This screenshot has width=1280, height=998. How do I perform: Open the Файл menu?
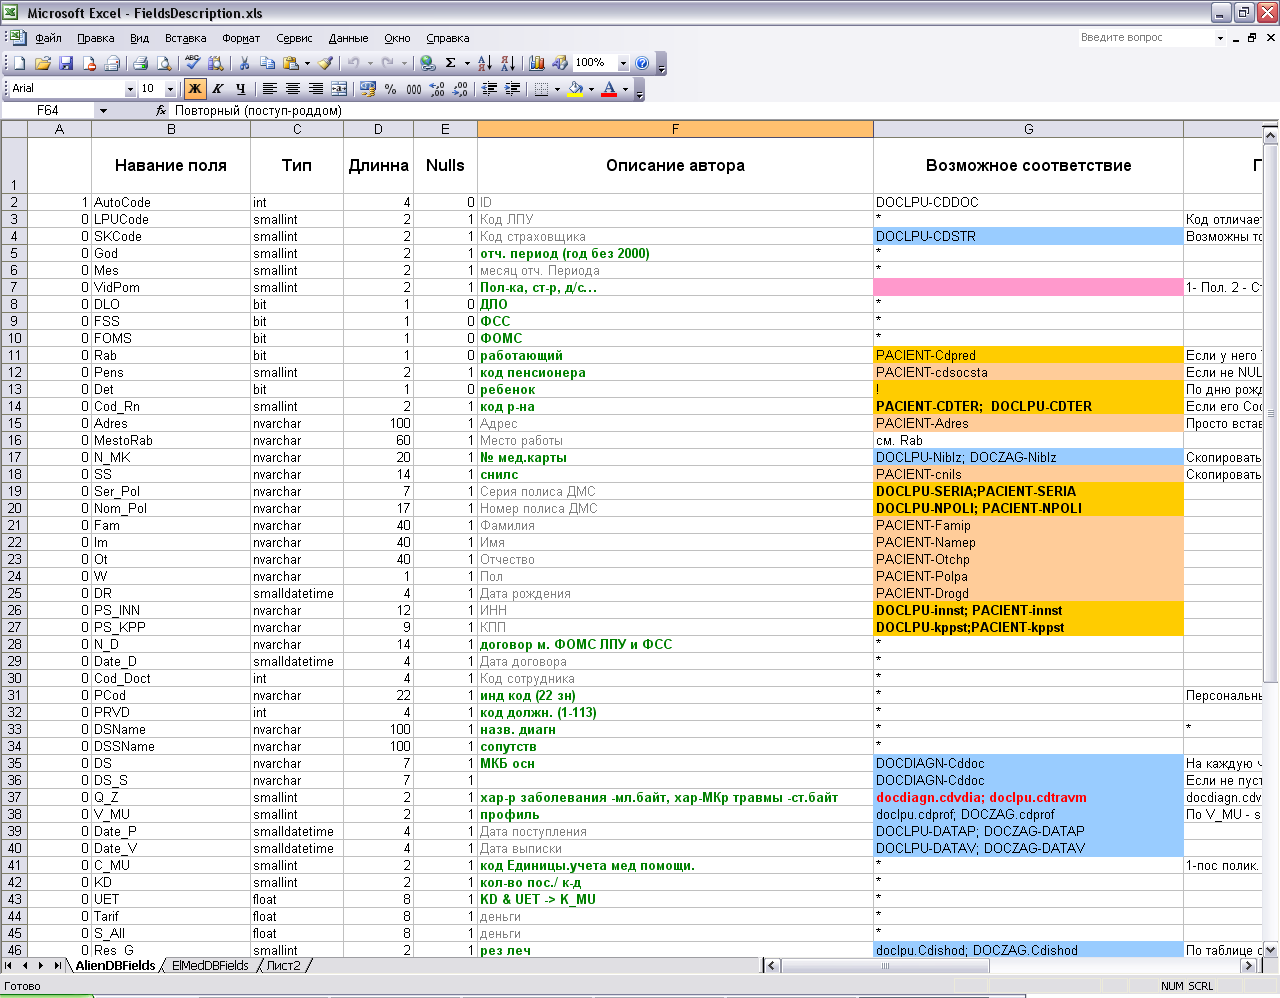(x=48, y=38)
